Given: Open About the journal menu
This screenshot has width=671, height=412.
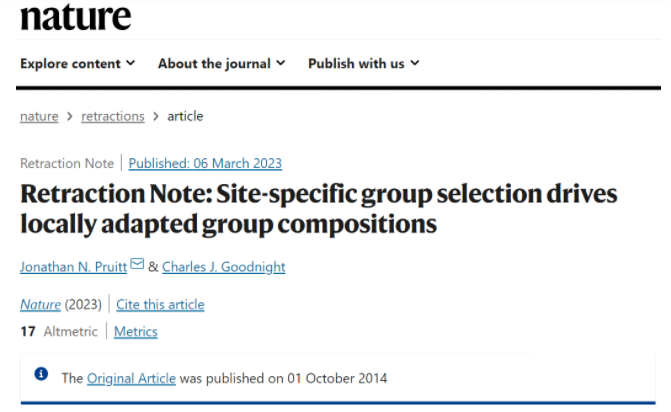Looking at the screenshot, I should (x=222, y=63).
